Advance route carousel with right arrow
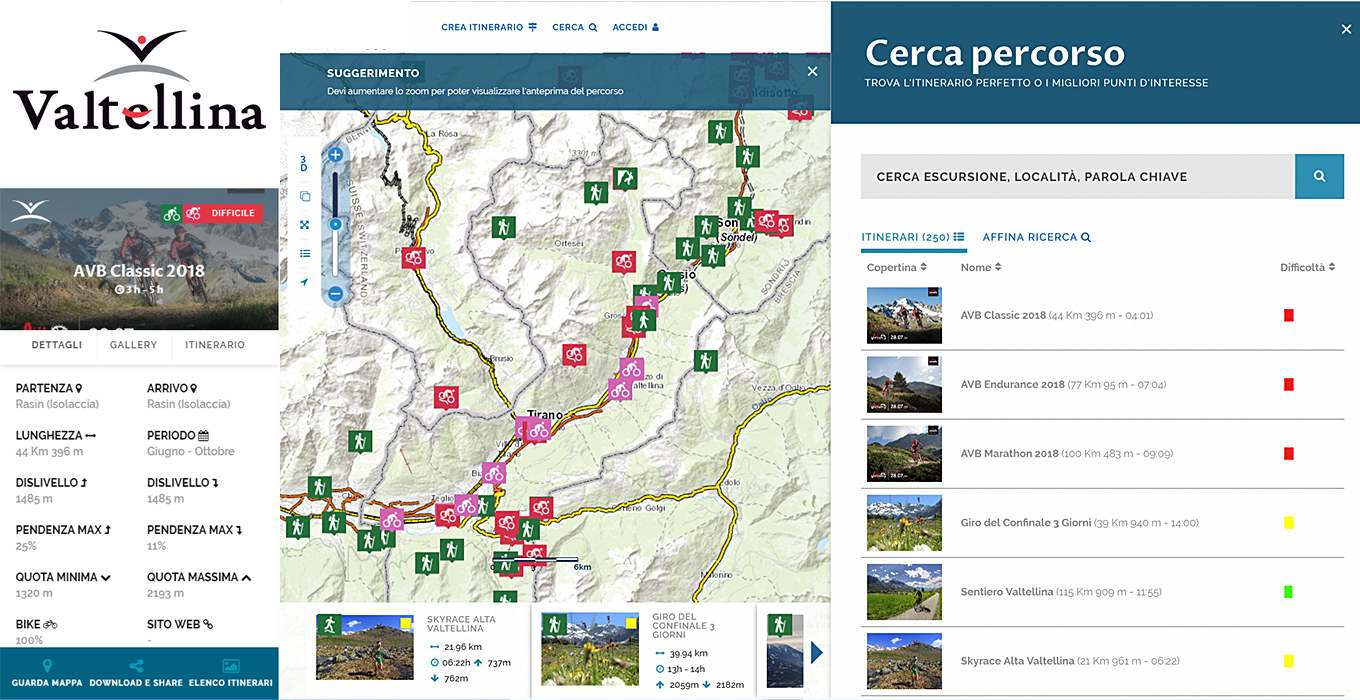The image size is (1360, 700). pyautogui.click(x=817, y=653)
